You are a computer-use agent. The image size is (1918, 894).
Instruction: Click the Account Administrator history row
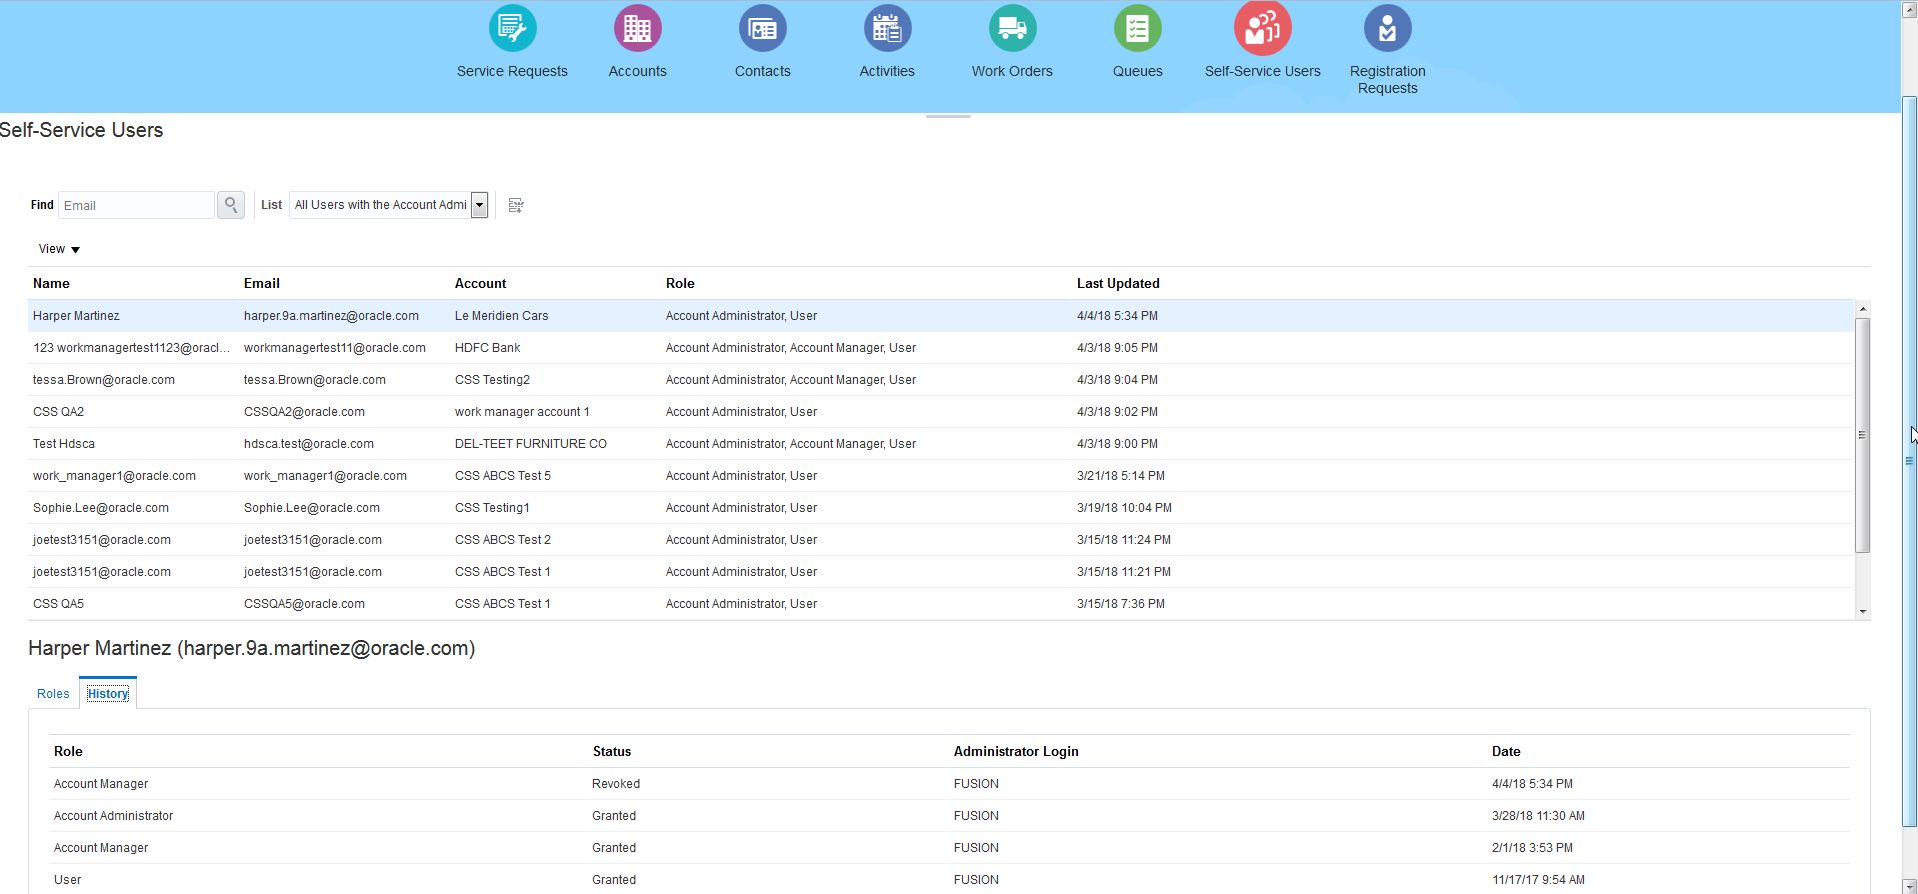(x=949, y=816)
